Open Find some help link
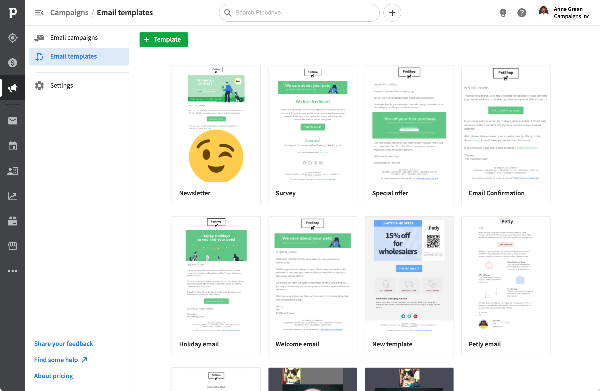Screen dimensions: 600x391 click(x=60, y=360)
